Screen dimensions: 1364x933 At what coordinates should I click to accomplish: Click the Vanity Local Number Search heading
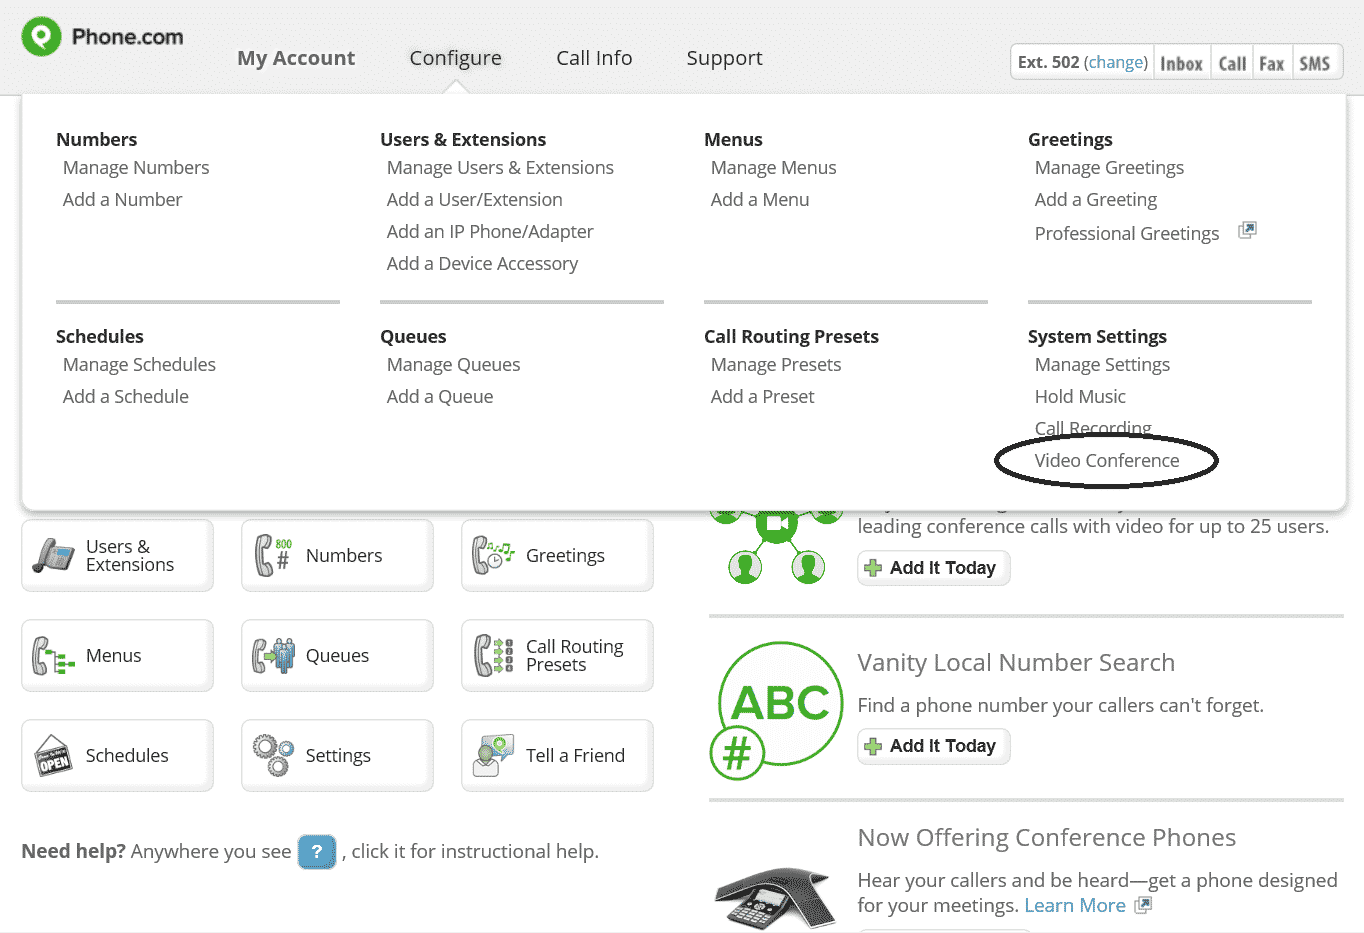tap(1016, 663)
